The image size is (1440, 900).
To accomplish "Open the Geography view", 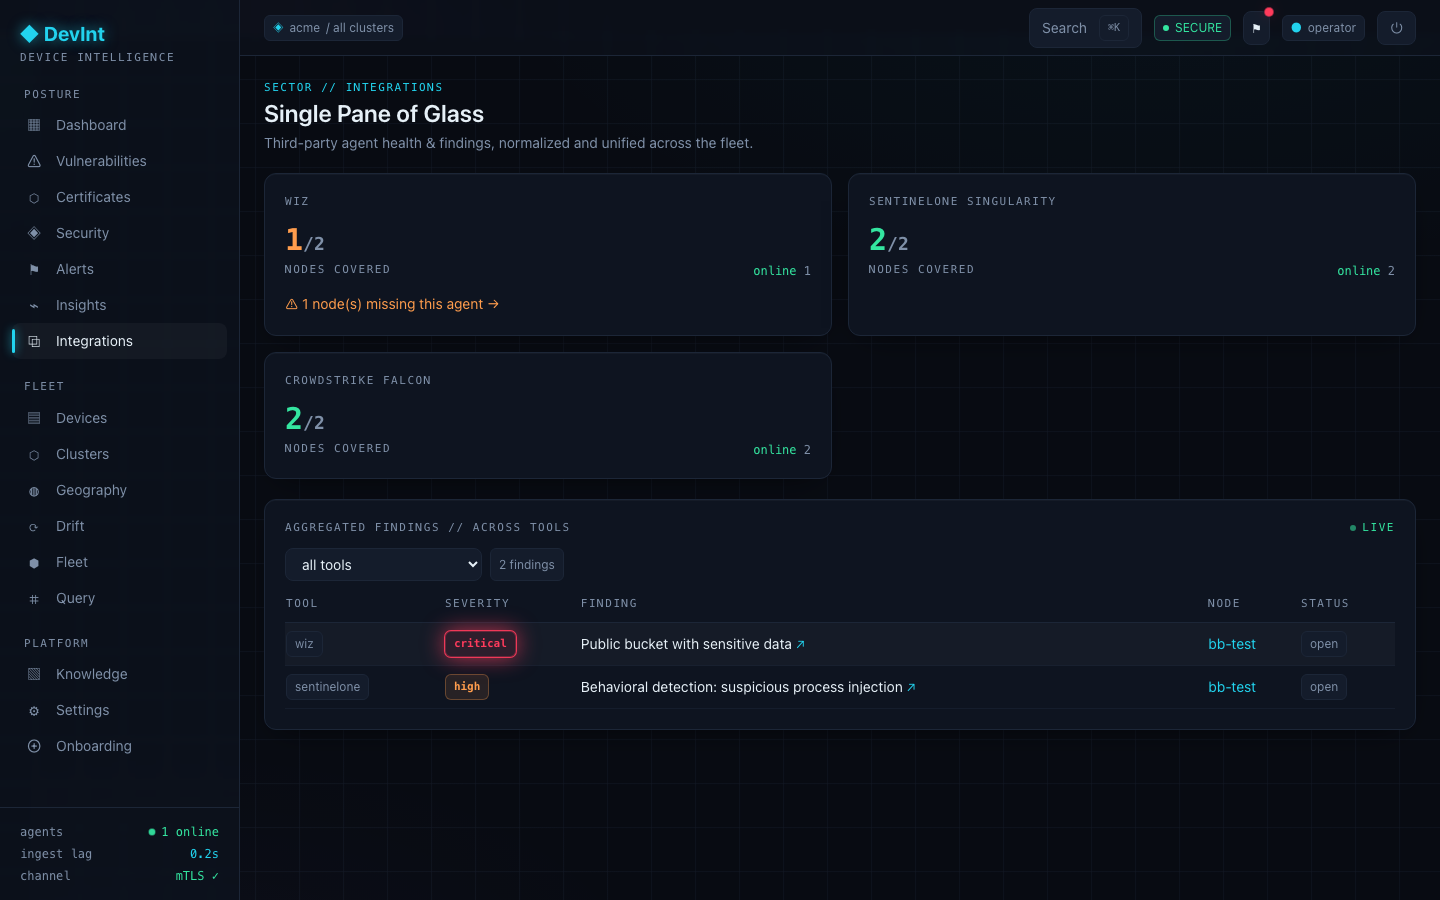I will pos(119,490).
